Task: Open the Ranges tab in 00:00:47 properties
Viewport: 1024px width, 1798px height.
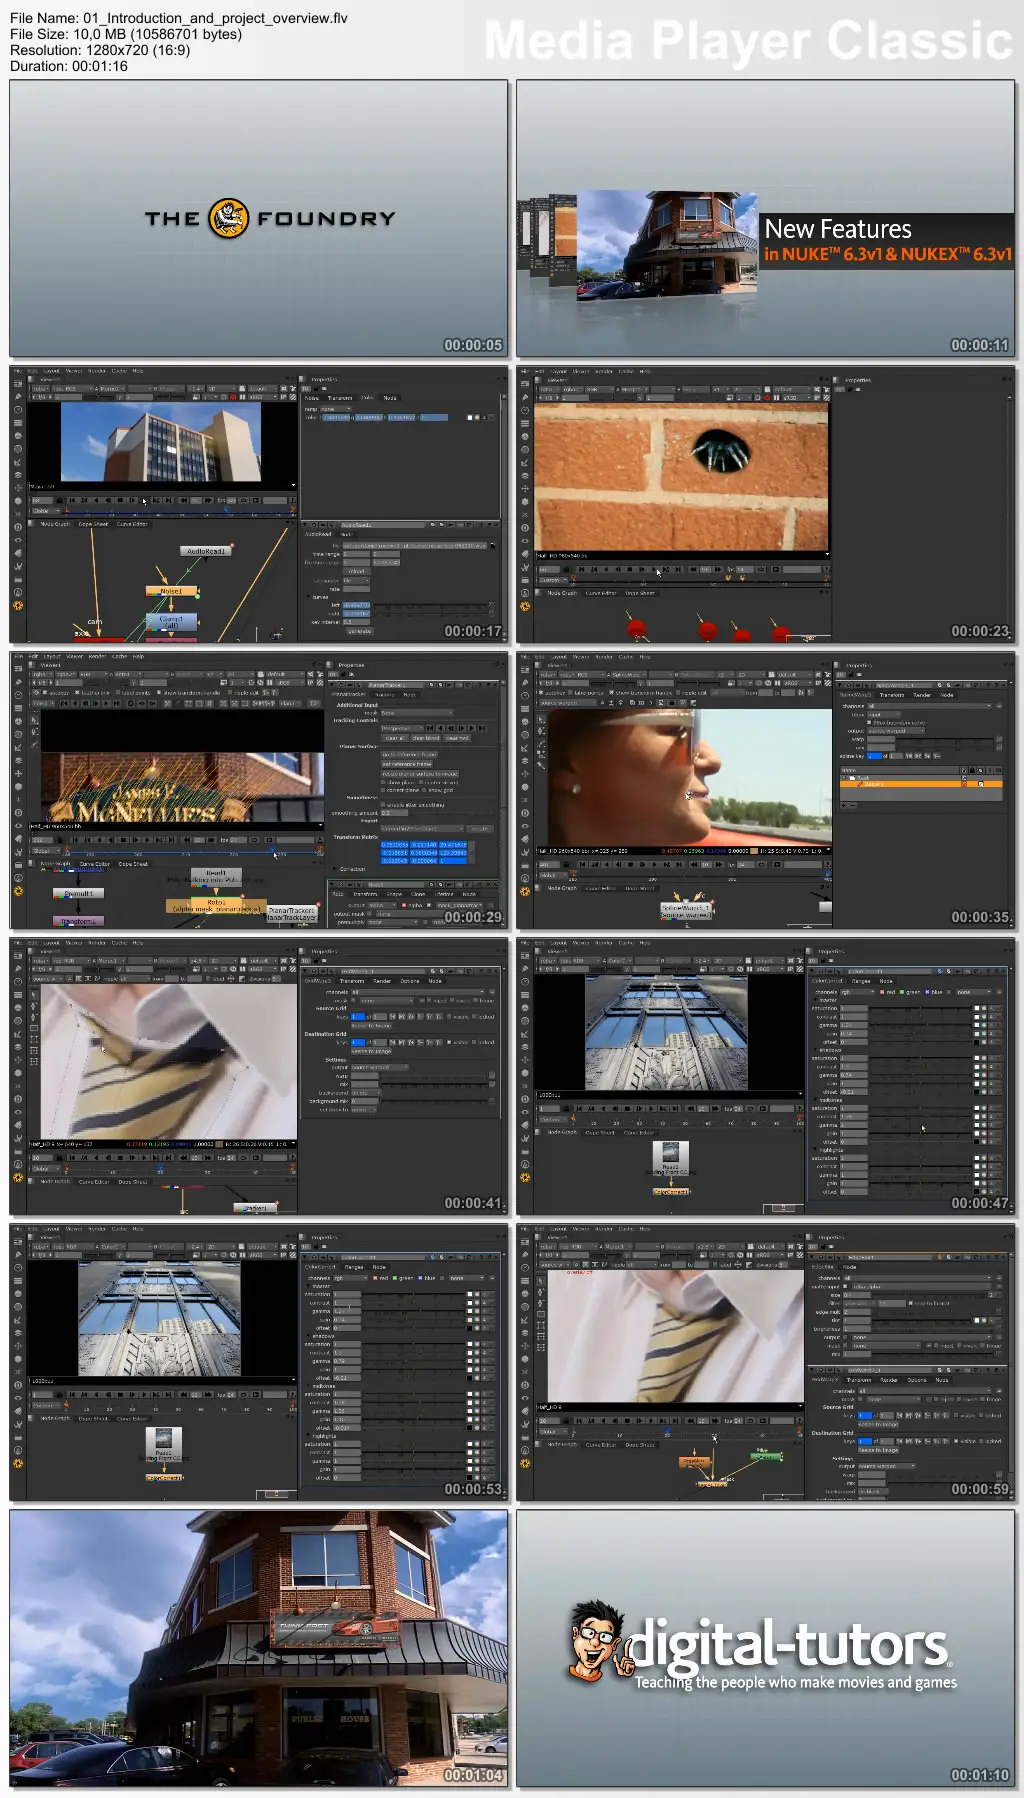Action: click(860, 981)
